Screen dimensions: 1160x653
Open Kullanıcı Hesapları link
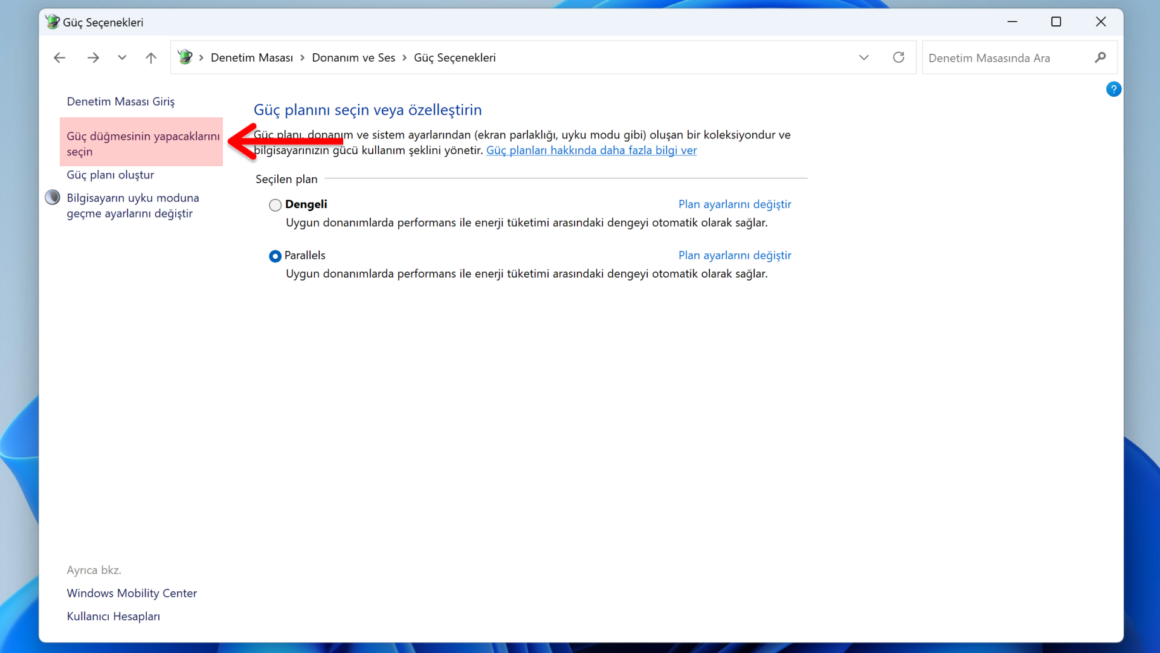coord(113,616)
